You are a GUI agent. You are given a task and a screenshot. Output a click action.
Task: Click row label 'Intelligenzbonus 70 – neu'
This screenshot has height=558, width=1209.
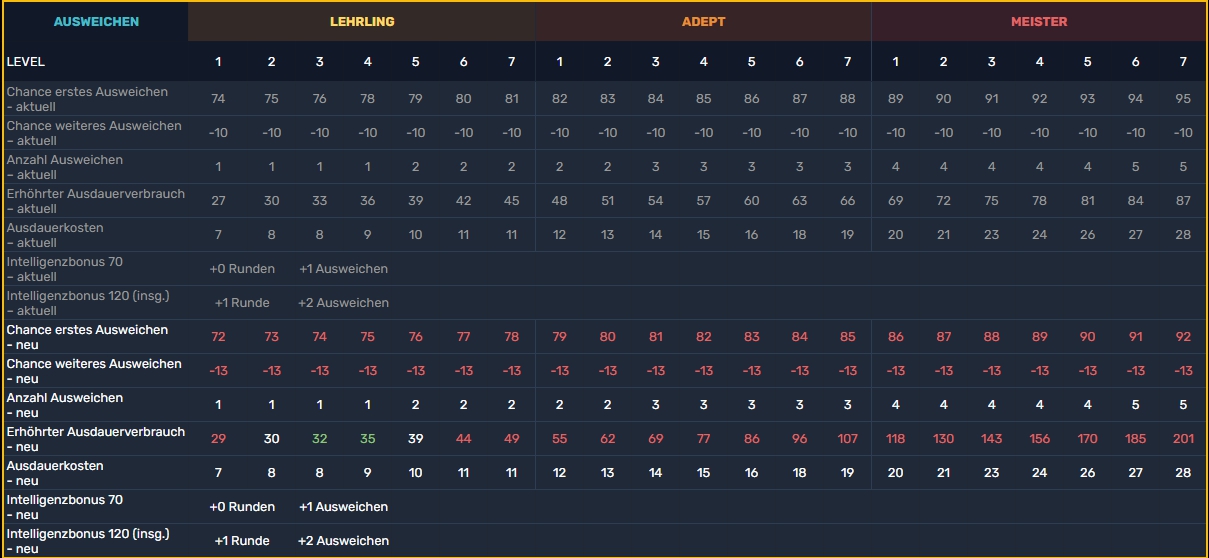65,507
